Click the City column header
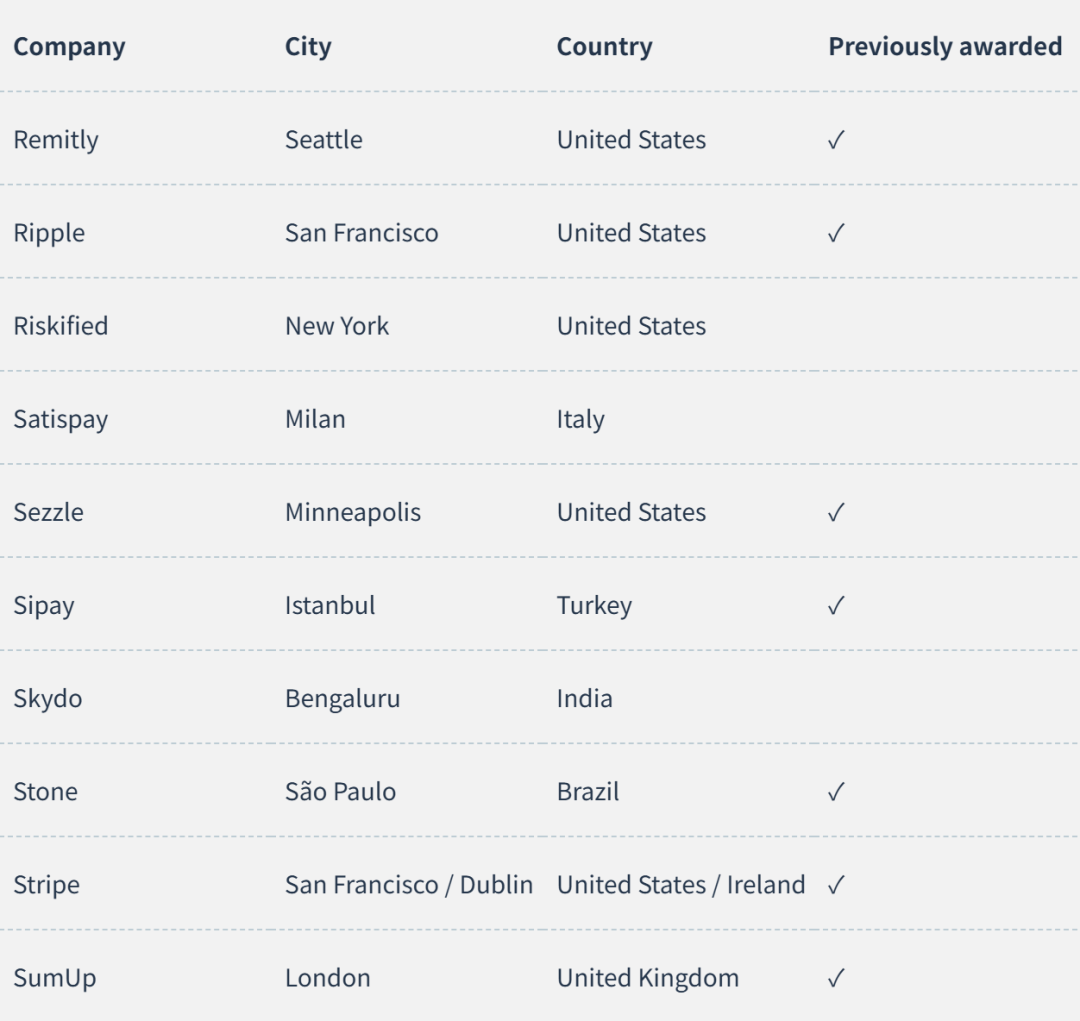This screenshot has width=1080, height=1021. click(308, 47)
